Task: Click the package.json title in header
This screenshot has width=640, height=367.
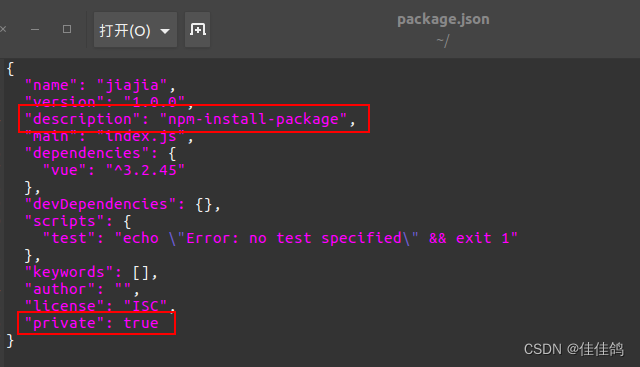Action: pyautogui.click(x=443, y=19)
